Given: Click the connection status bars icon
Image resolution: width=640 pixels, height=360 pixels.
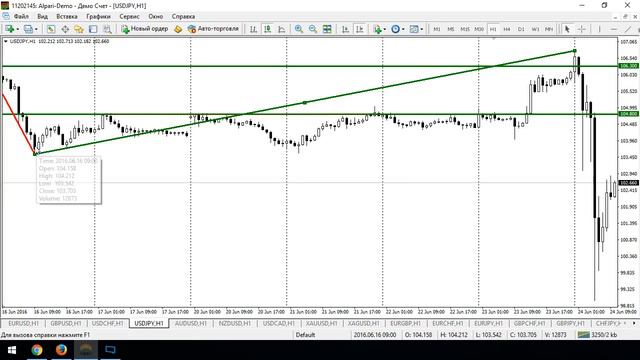Looking at the screenshot, I should [x=583, y=335].
